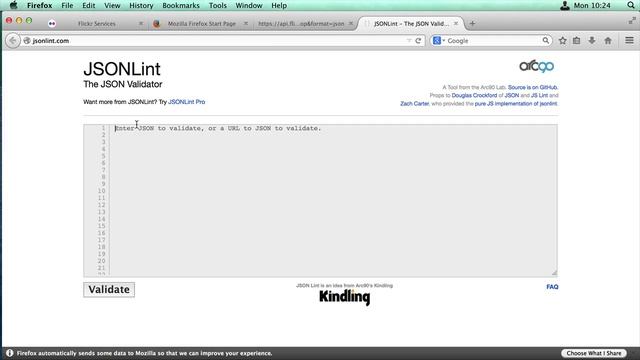Click the JSONLint heading title

pyautogui.click(x=122, y=69)
